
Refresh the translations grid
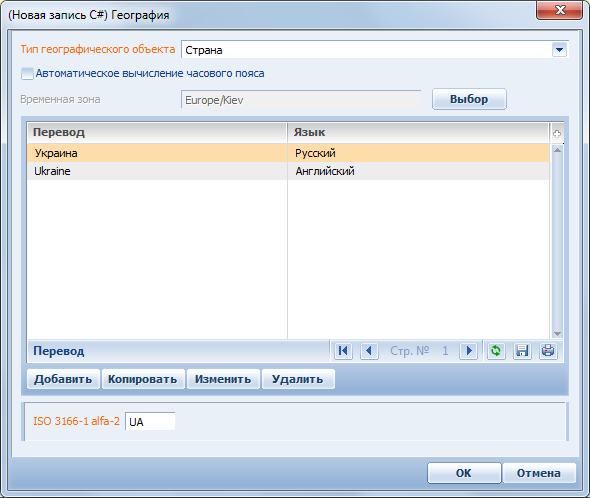click(496, 351)
